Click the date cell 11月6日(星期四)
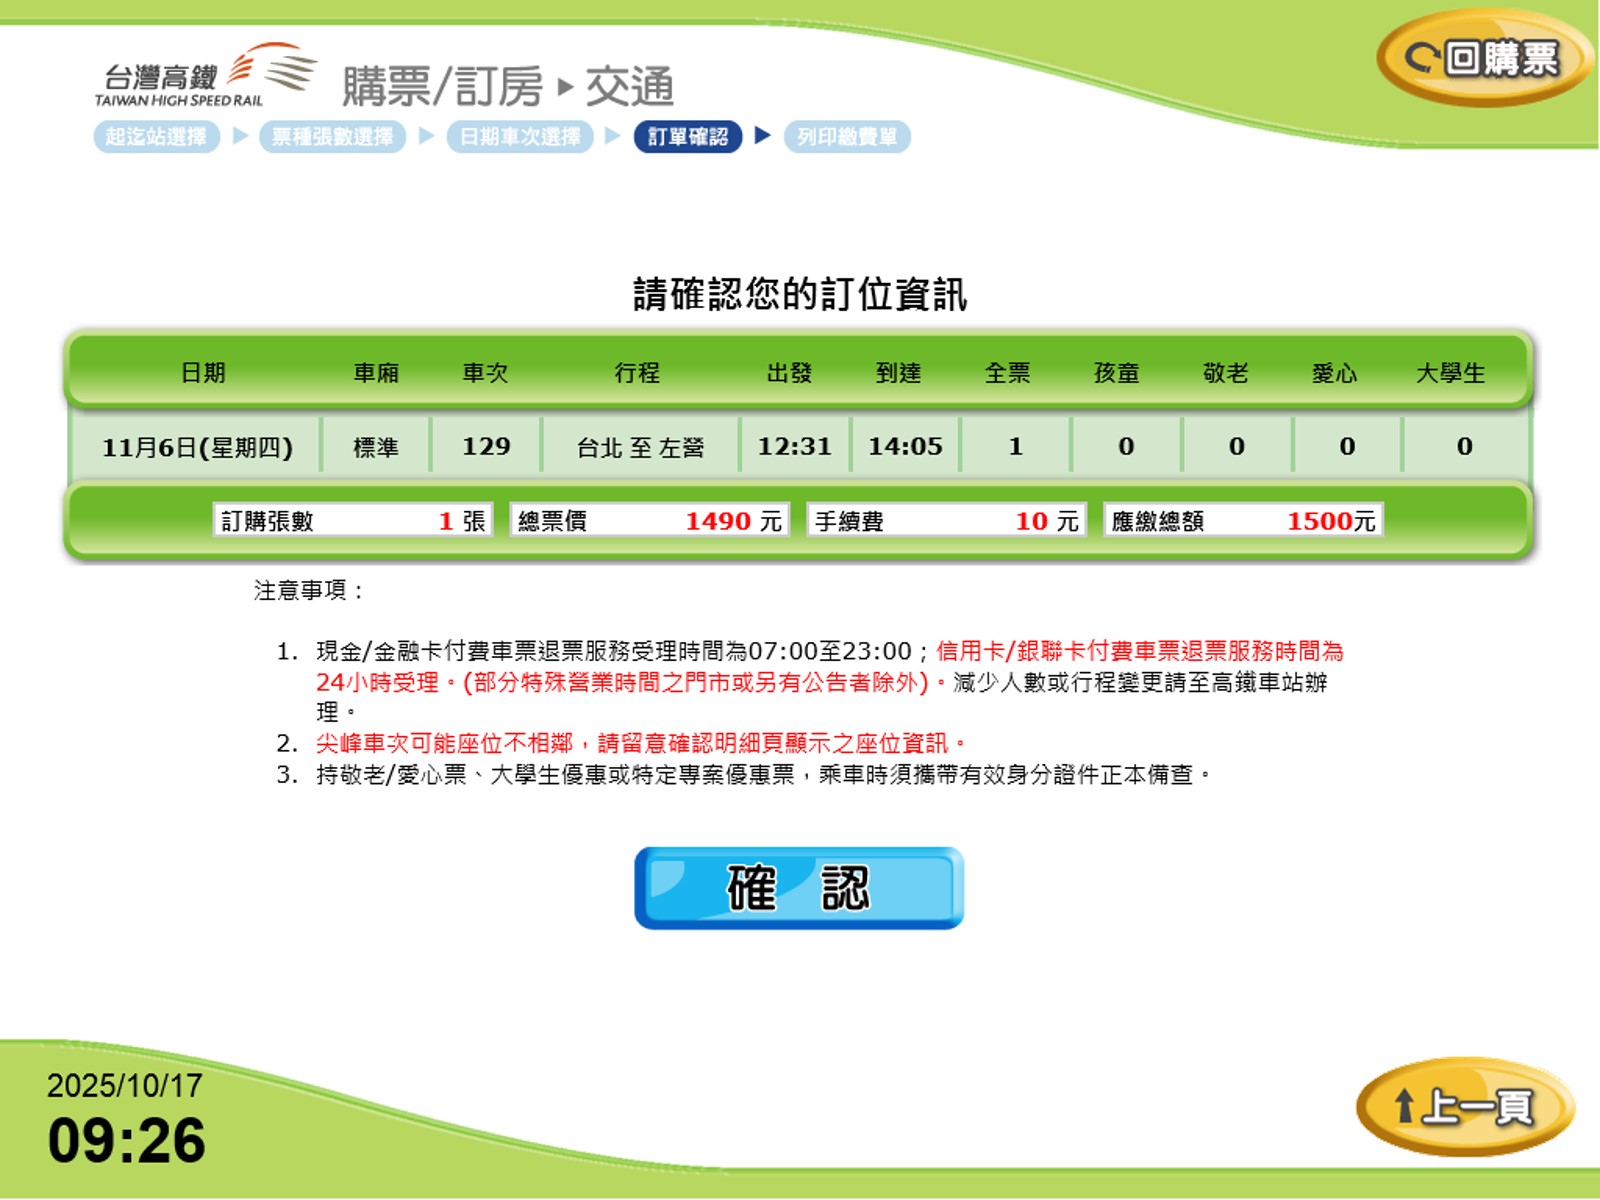 197,446
